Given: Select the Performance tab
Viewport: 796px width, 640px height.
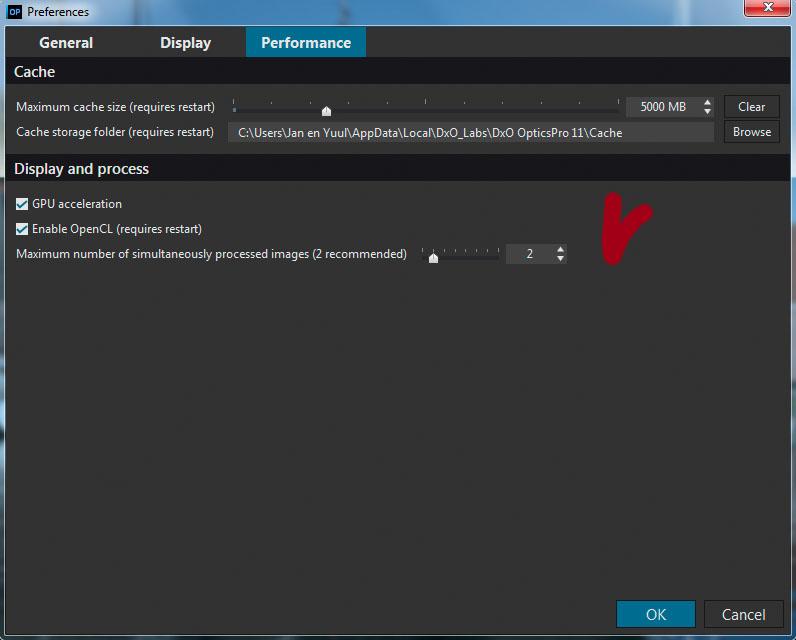Looking at the screenshot, I should [x=306, y=42].
